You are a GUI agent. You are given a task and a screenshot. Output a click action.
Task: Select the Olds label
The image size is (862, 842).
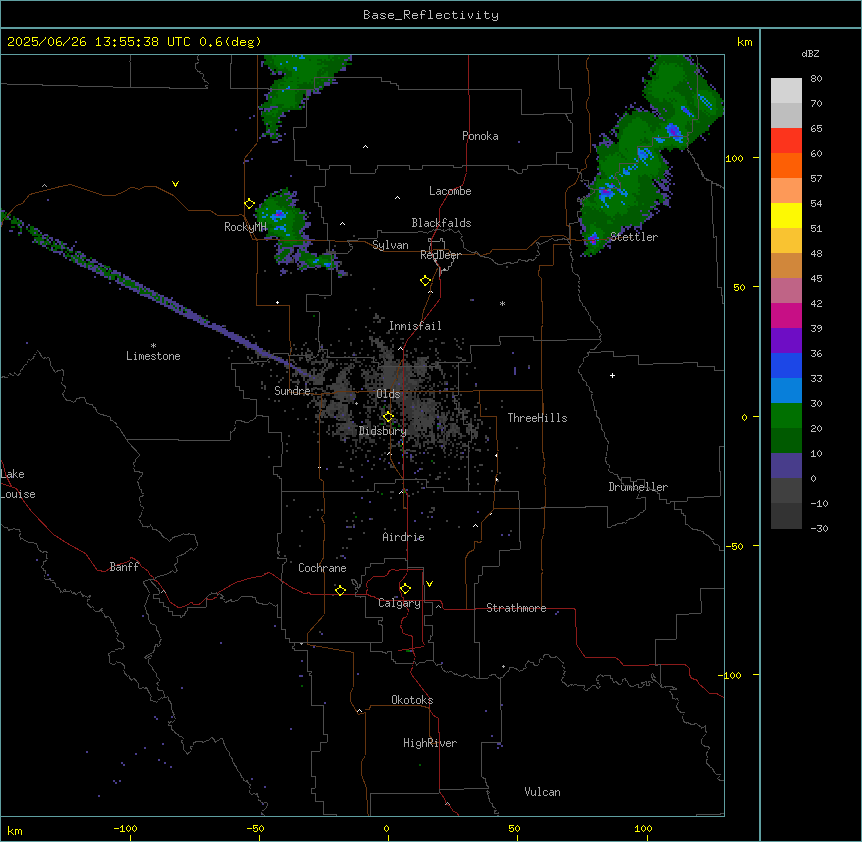(388, 394)
